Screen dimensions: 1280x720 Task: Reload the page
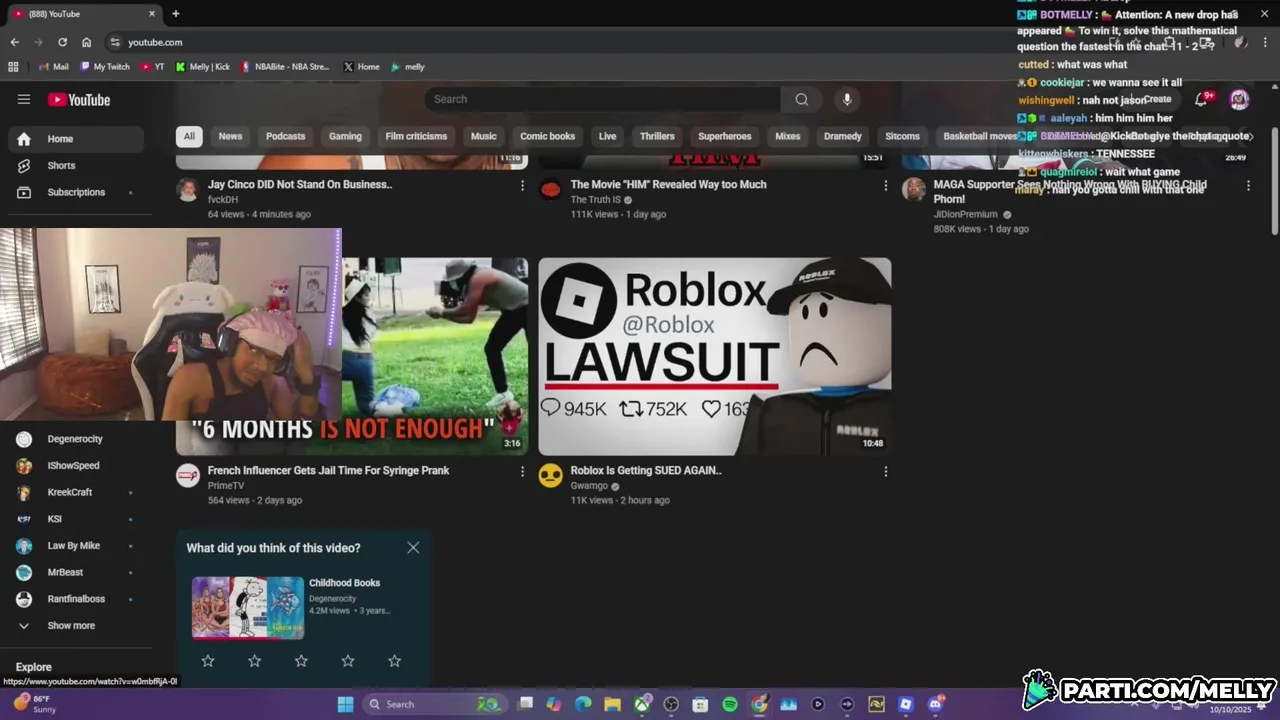(x=62, y=42)
